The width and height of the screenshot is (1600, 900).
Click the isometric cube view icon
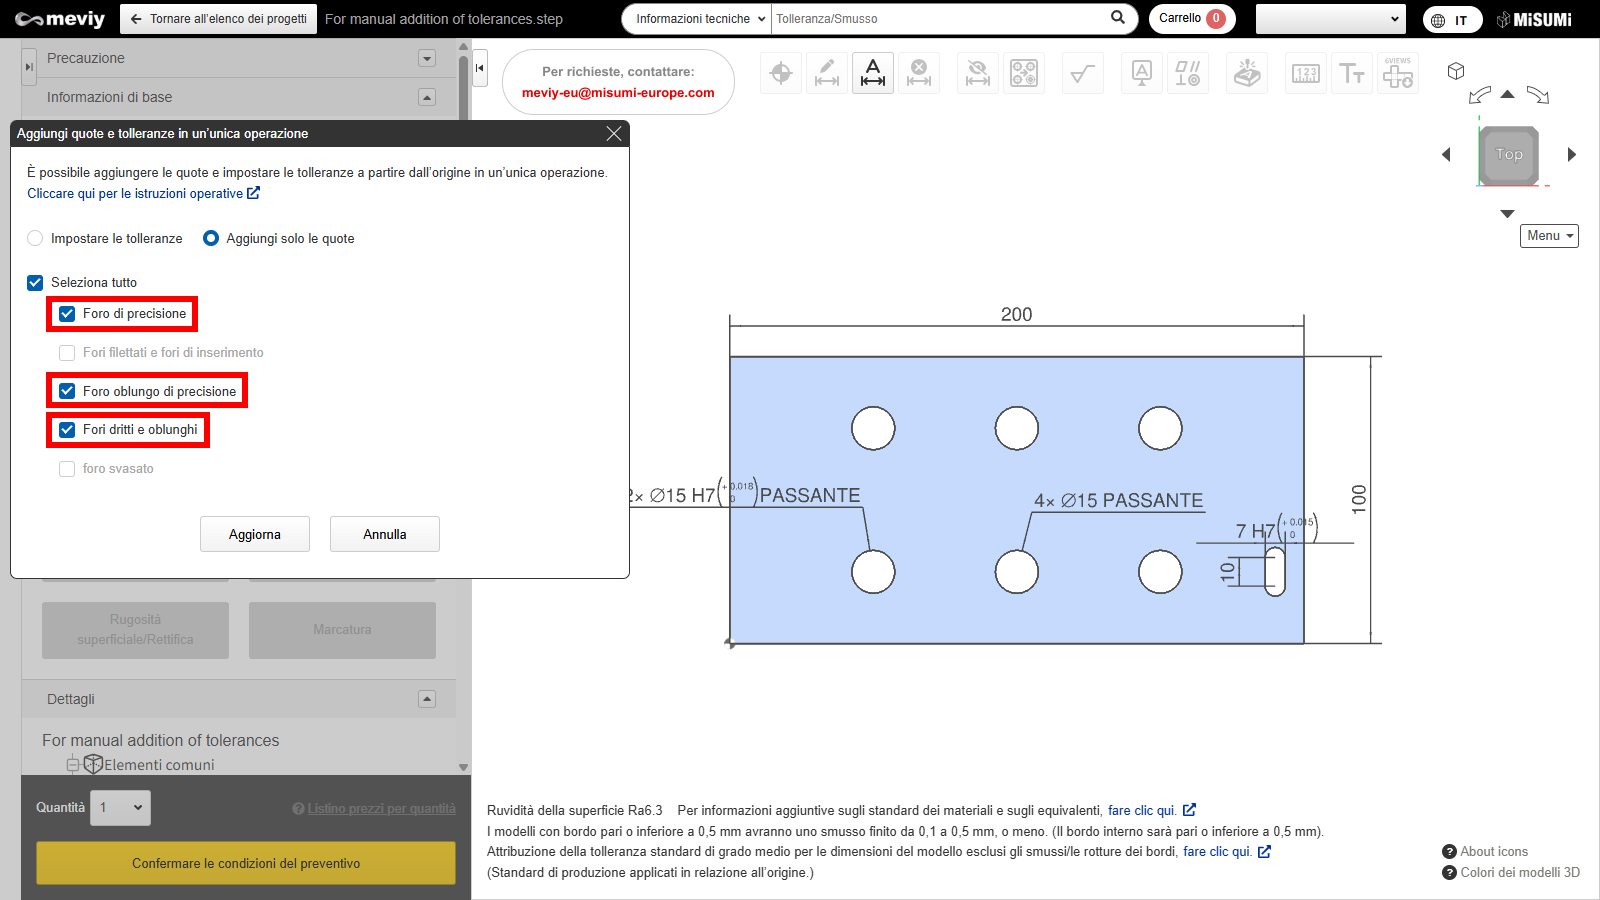click(1456, 71)
